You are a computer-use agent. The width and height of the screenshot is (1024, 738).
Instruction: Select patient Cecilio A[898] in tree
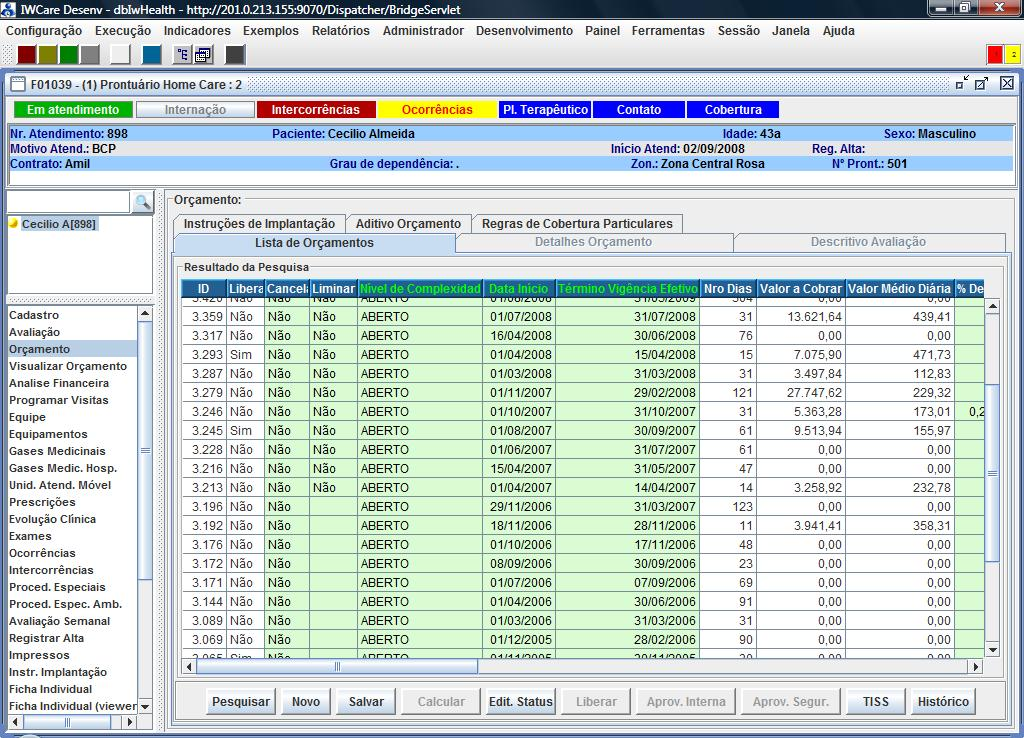(58, 225)
